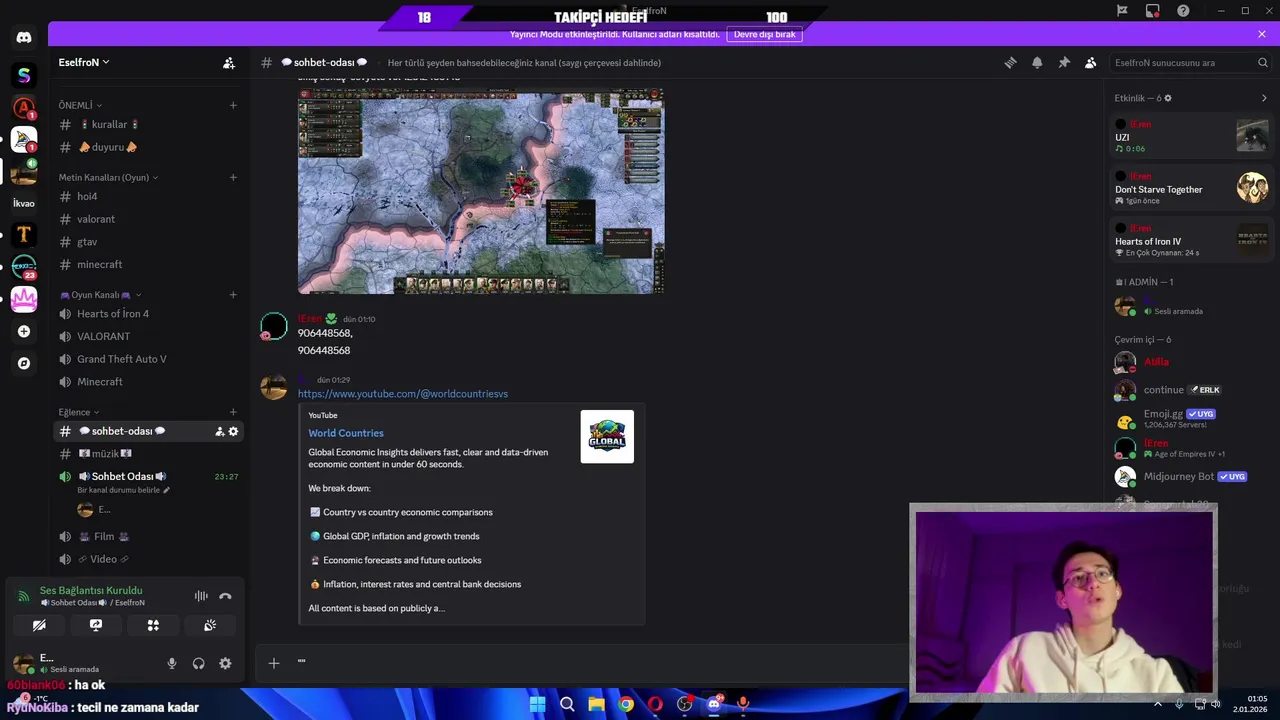The height and width of the screenshot is (720, 1280).
Task: Open the orange 'T' server icon
Action: (24, 235)
